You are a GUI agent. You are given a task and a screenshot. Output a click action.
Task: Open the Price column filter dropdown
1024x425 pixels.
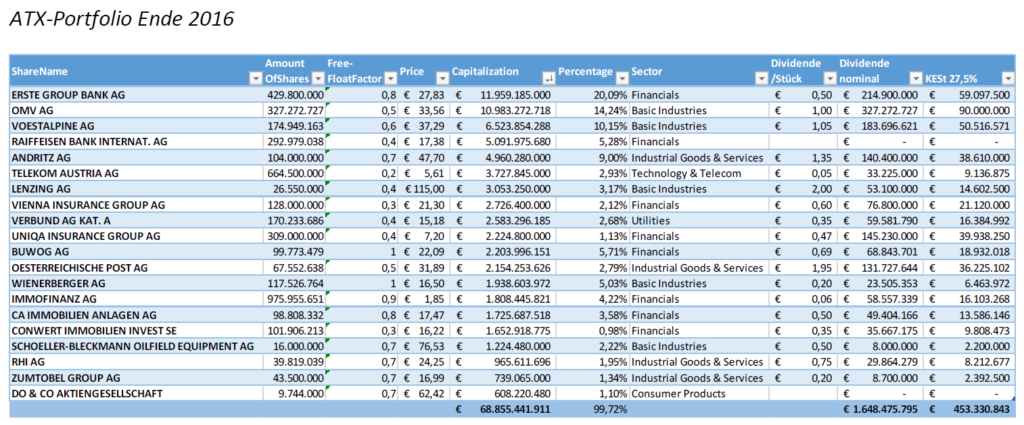[x=442, y=80]
